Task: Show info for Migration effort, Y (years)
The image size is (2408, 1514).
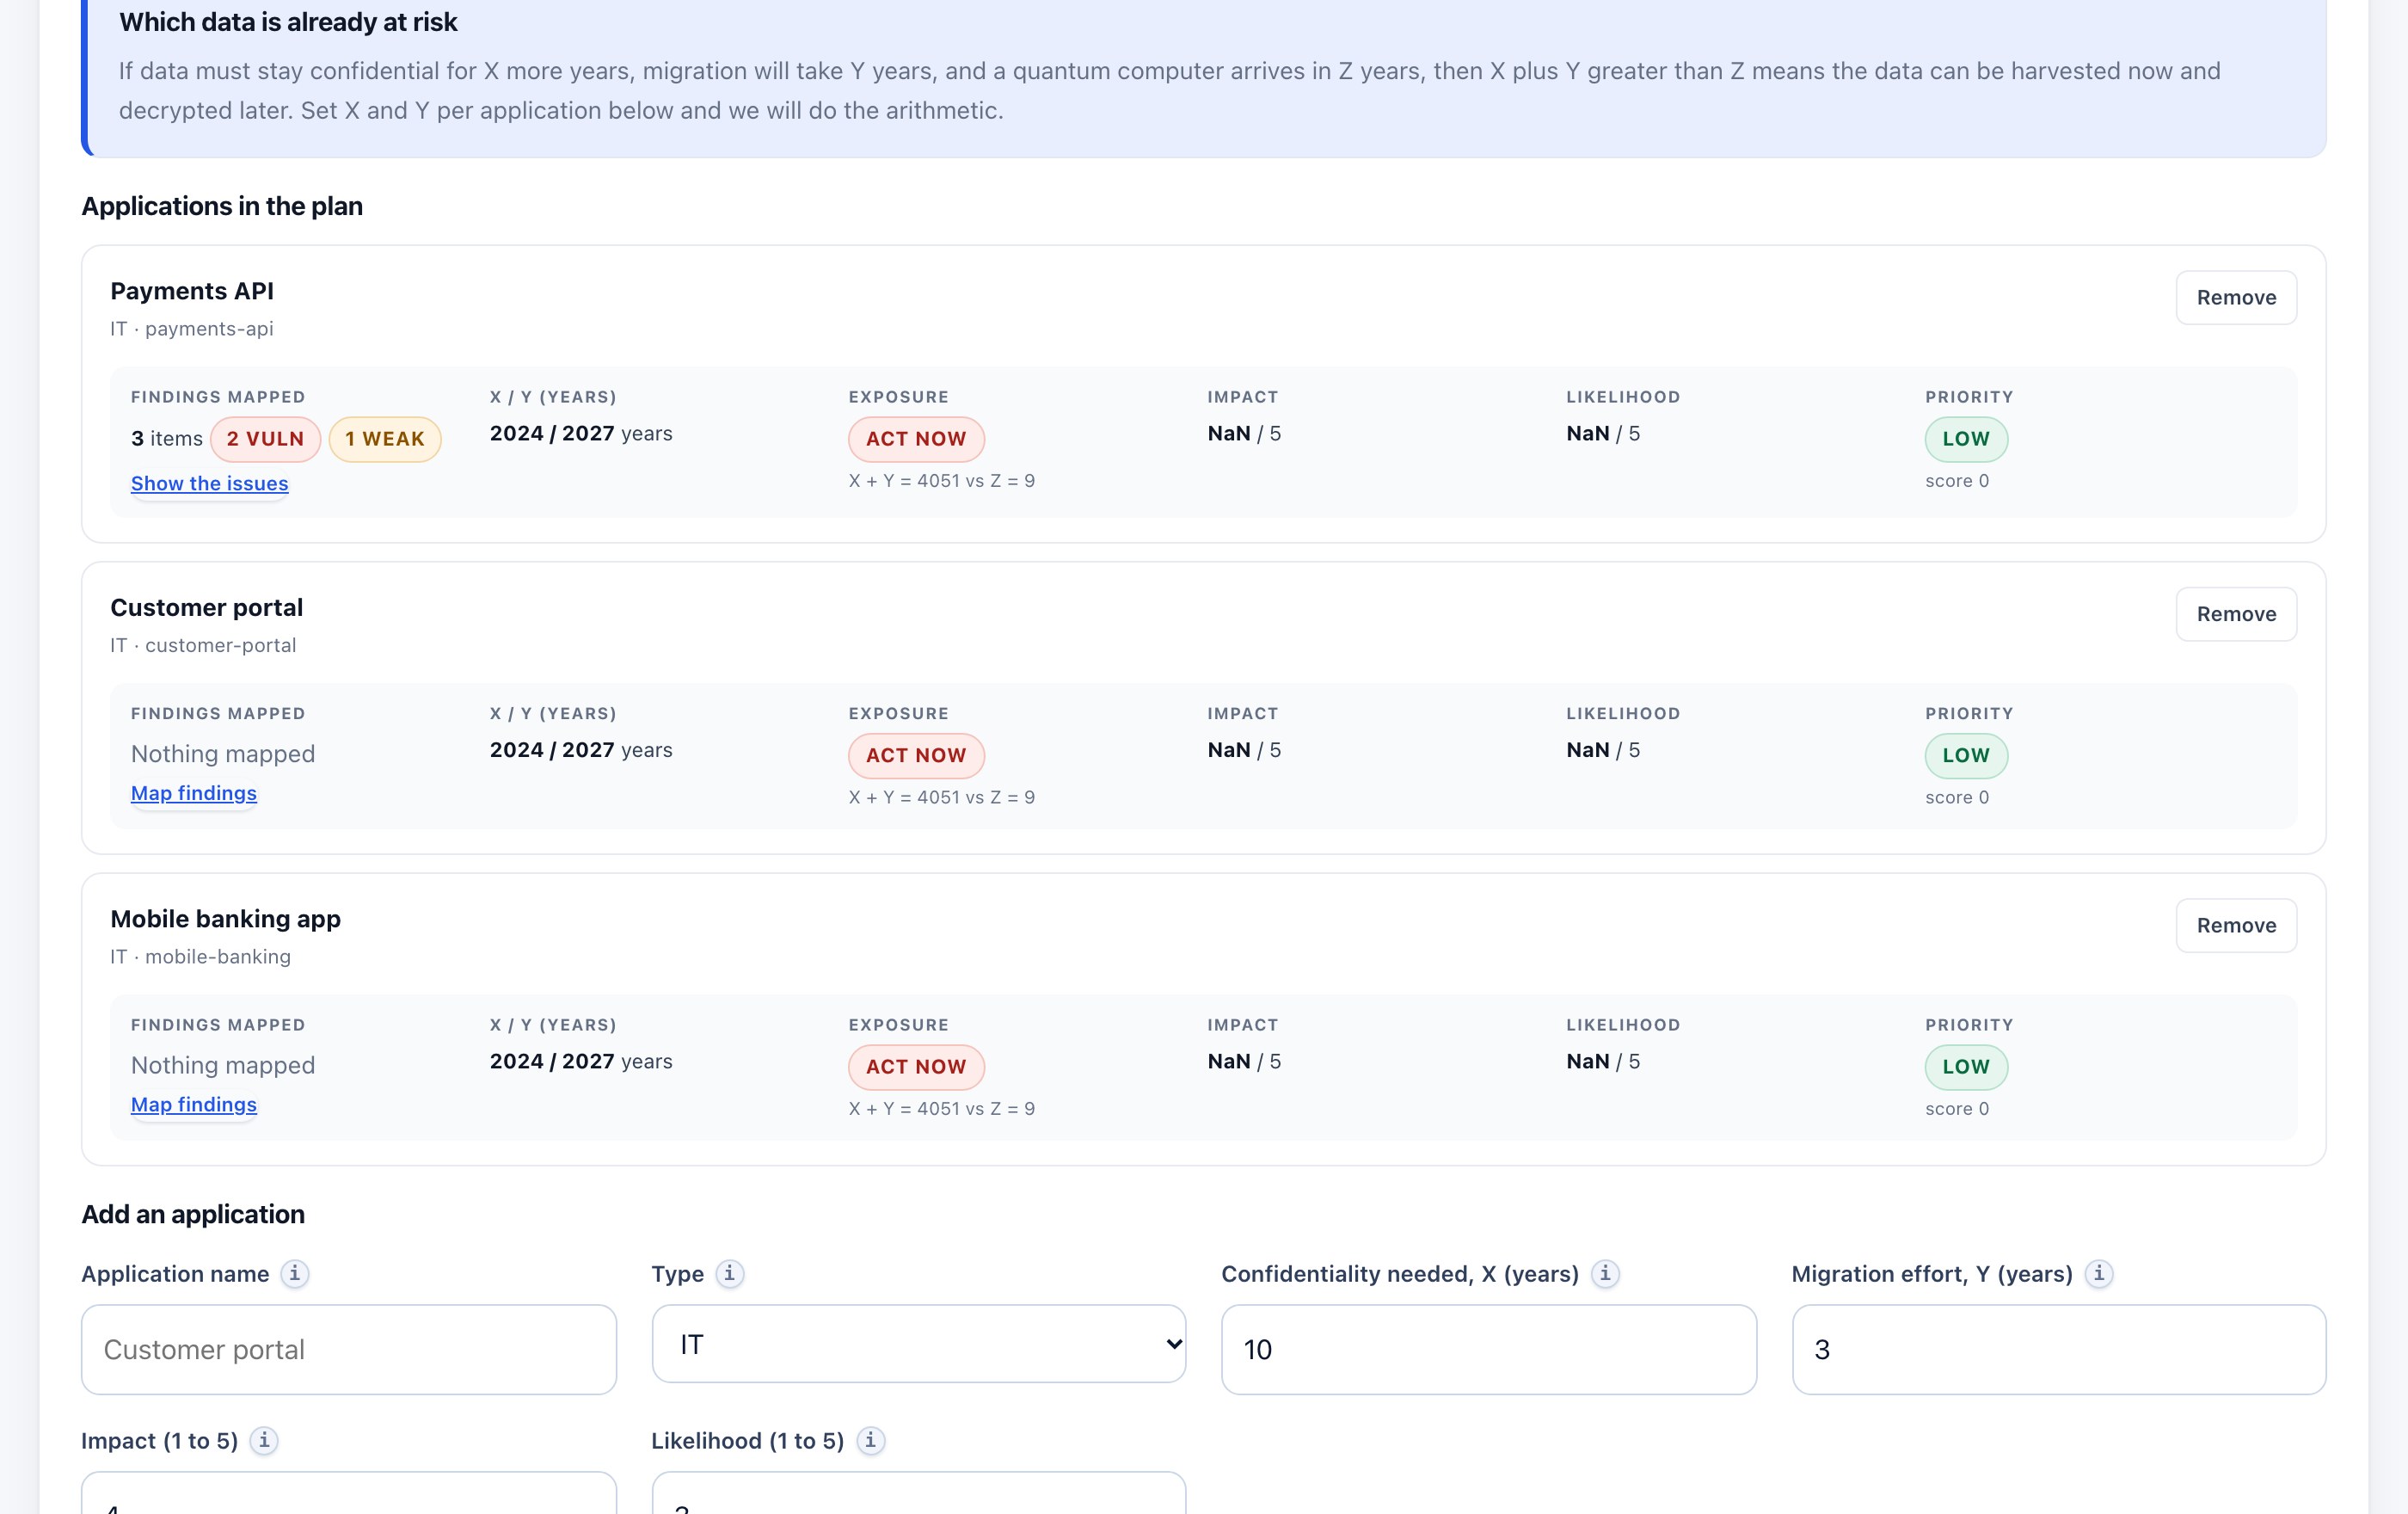Action: click(x=2098, y=1273)
